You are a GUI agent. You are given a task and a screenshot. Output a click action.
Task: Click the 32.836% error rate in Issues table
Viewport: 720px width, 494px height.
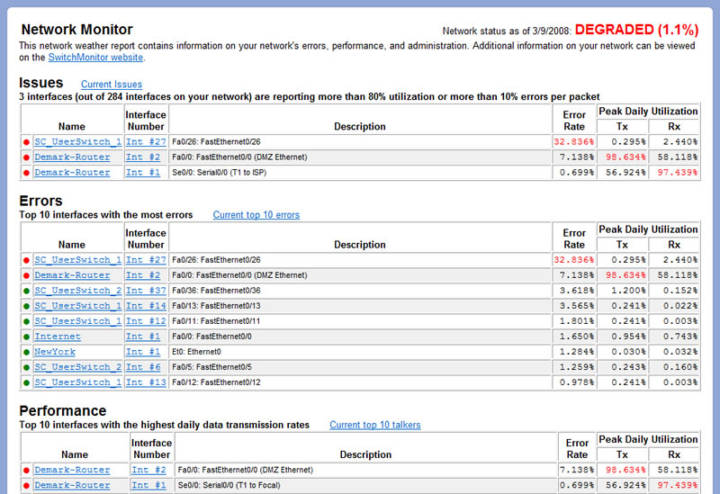[x=574, y=142]
